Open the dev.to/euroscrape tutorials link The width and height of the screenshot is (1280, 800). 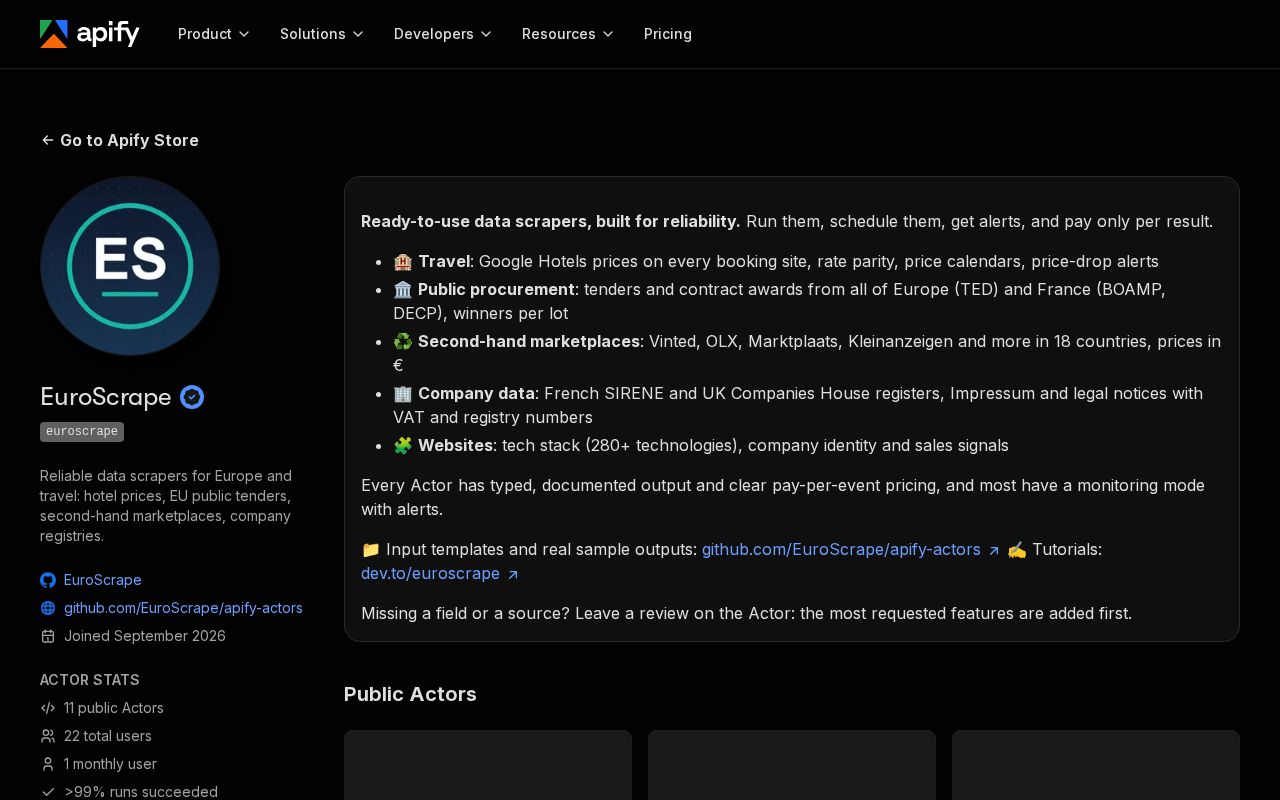pos(440,573)
